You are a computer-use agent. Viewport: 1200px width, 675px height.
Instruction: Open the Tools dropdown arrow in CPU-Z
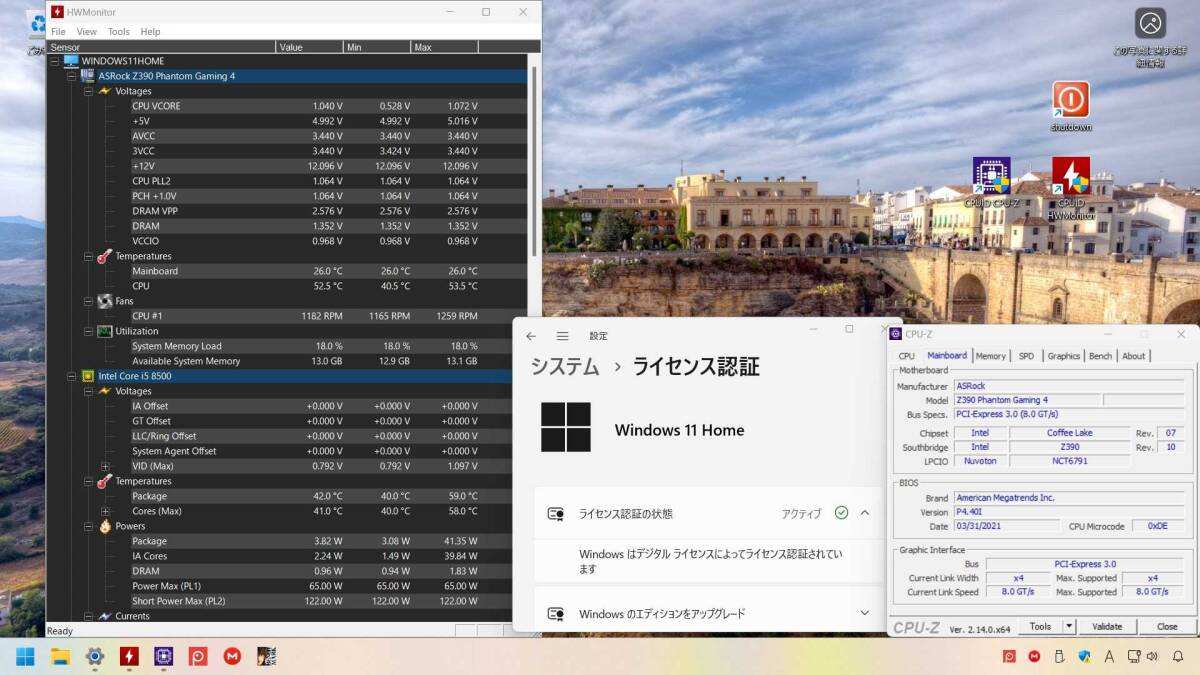(1068, 626)
